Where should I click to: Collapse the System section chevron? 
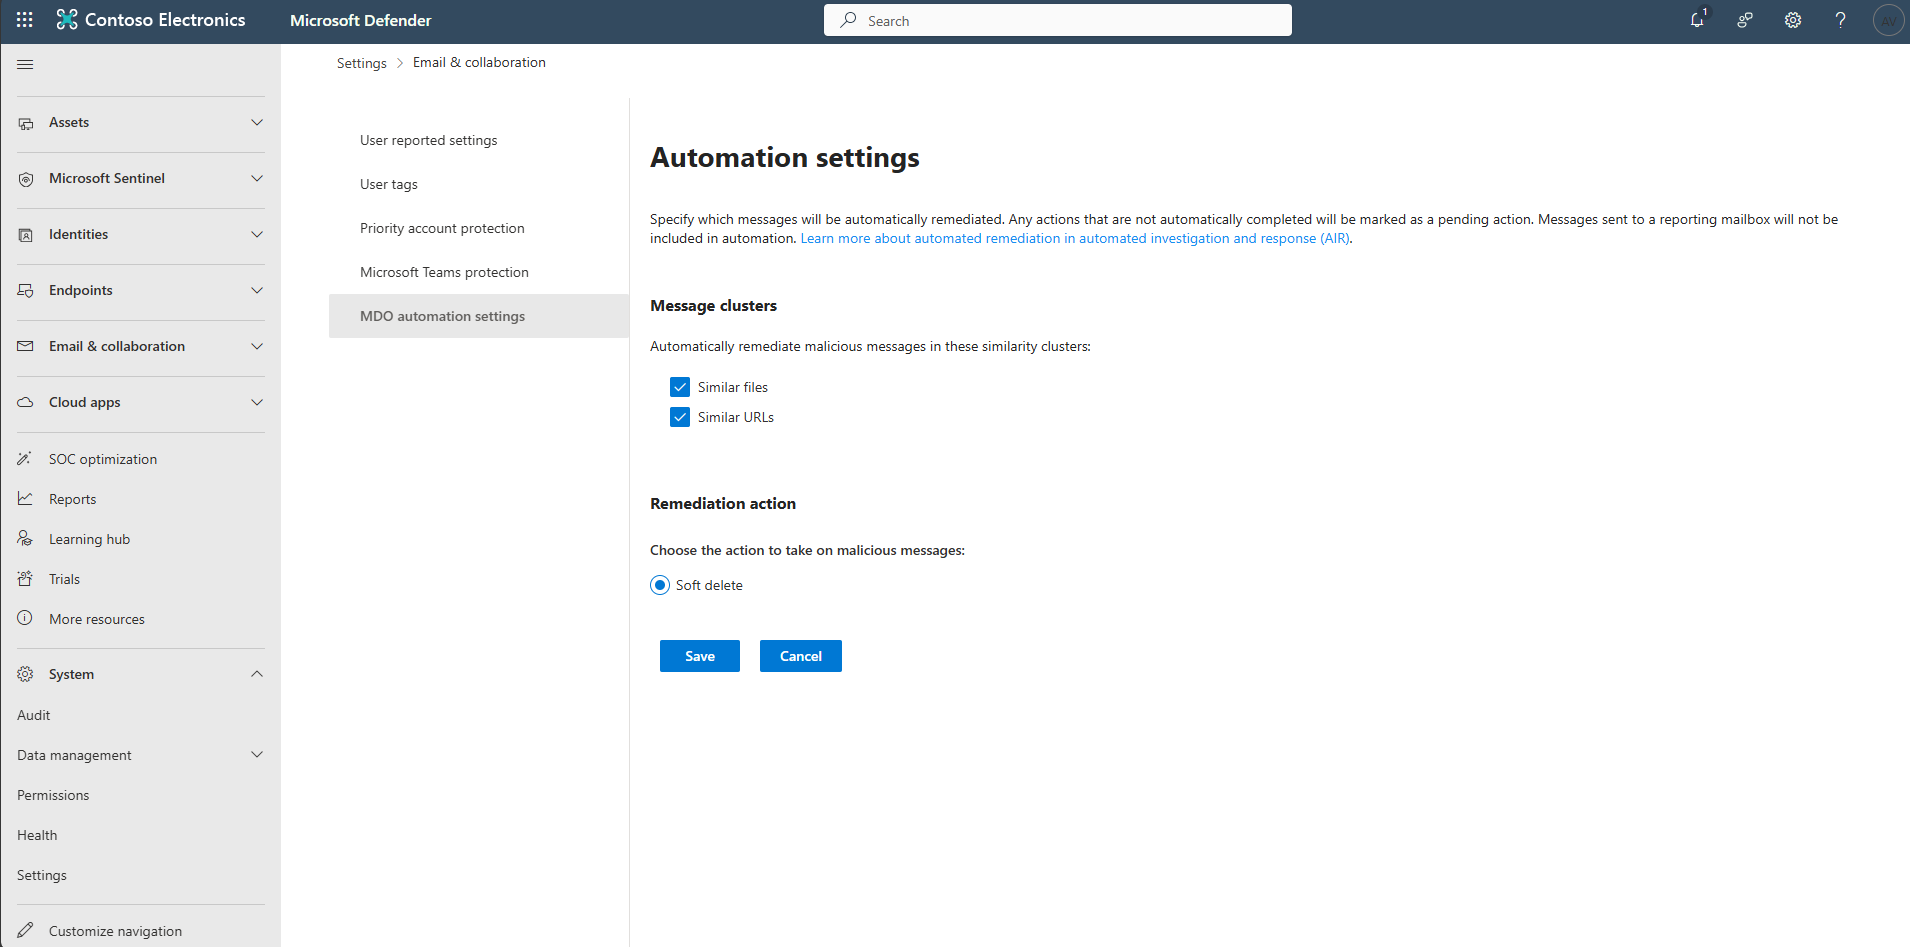(x=257, y=674)
